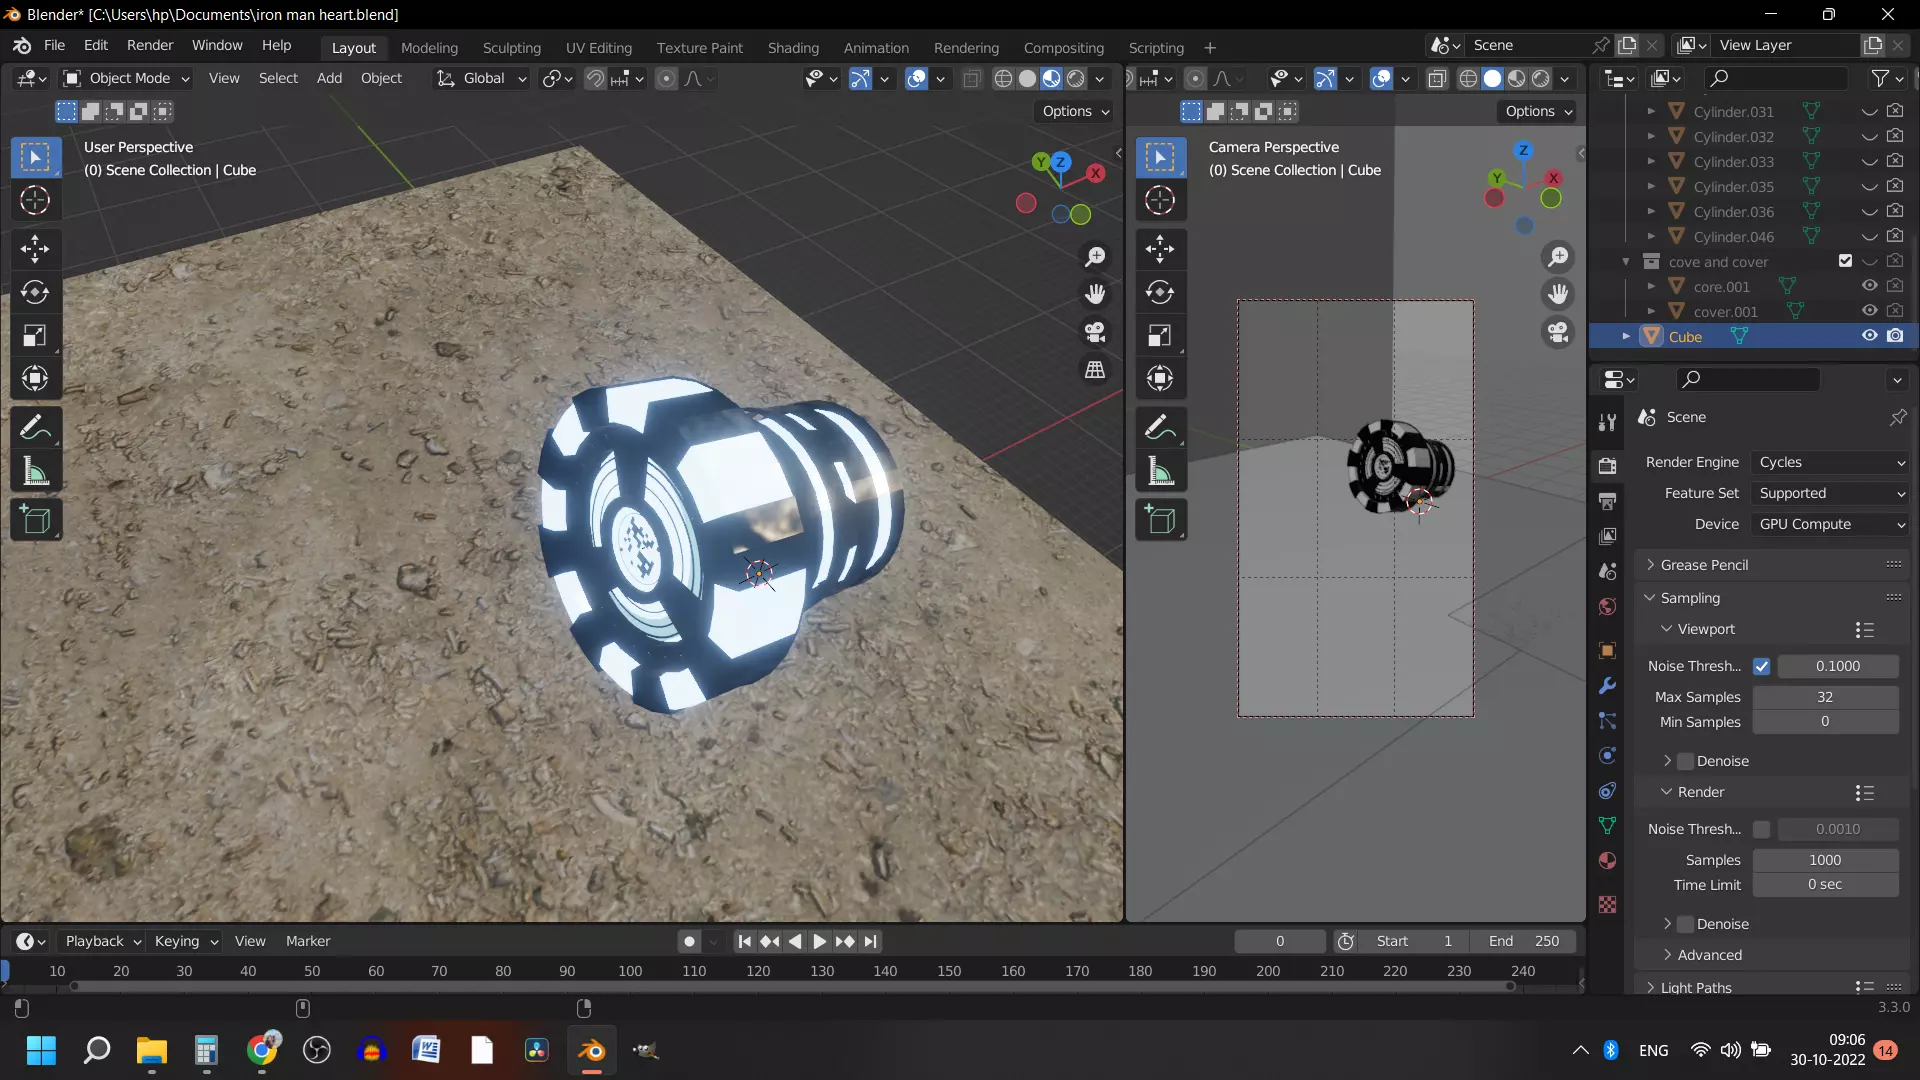
Task: Open the Physics properties tab
Action: point(1608,755)
